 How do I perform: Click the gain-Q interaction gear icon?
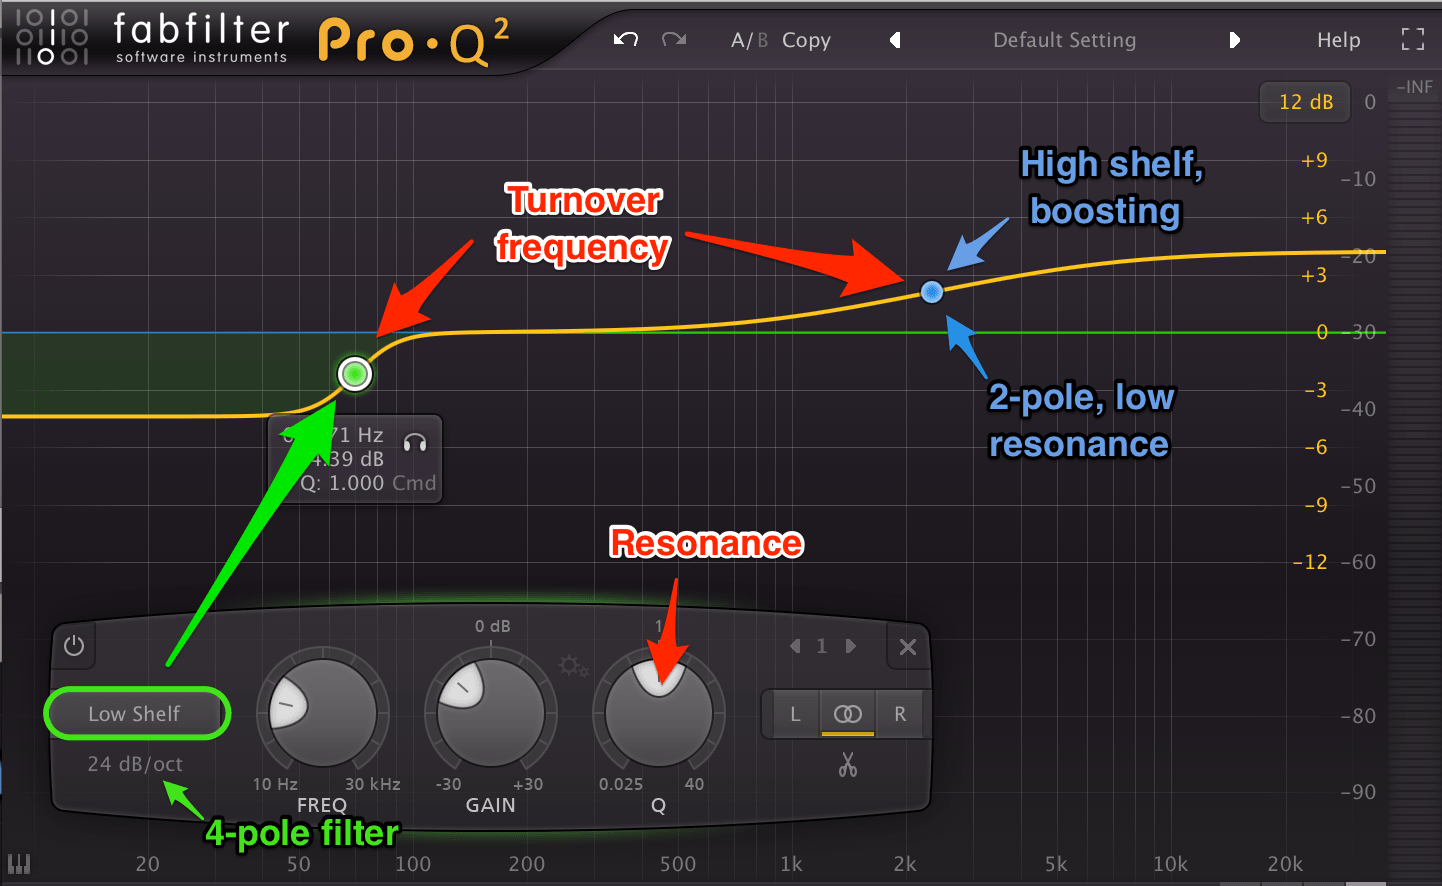[573, 666]
